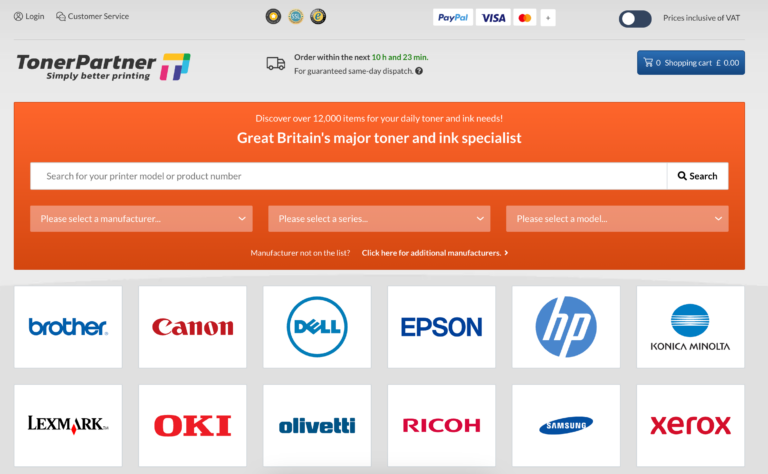Image resolution: width=768 pixels, height=474 pixels.
Task: Click 'For guaranteed same-day dispatch.' text
Action: (x=354, y=71)
